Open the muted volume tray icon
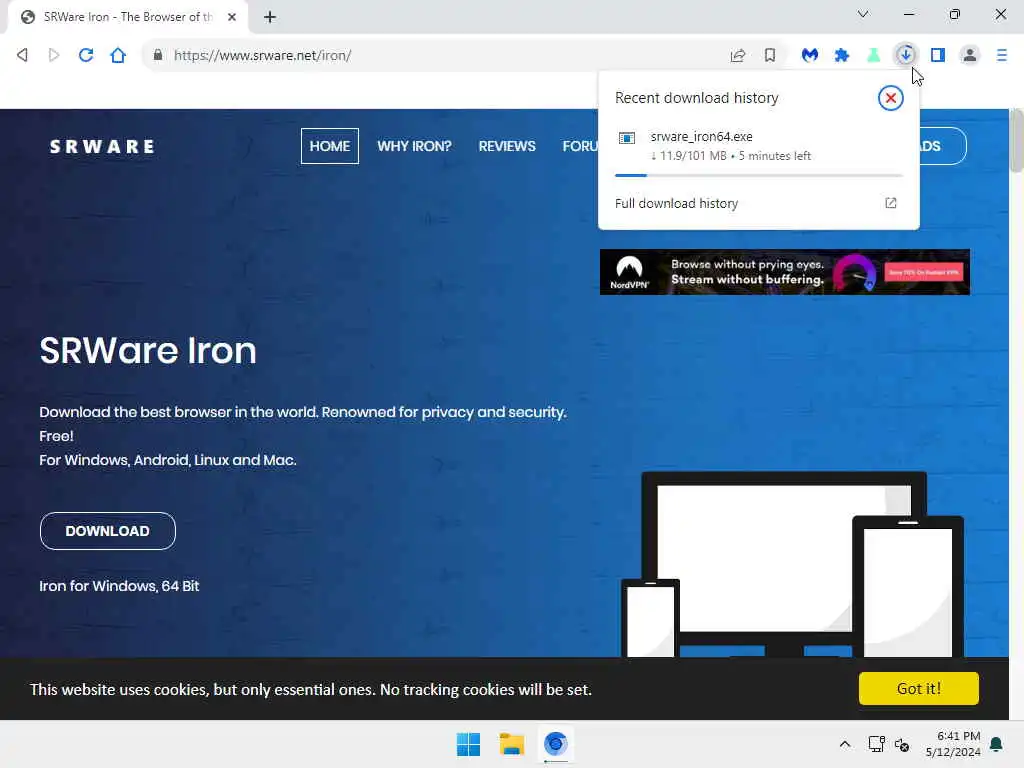This screenshot has height=768, width=1024. tap(902, 744)
